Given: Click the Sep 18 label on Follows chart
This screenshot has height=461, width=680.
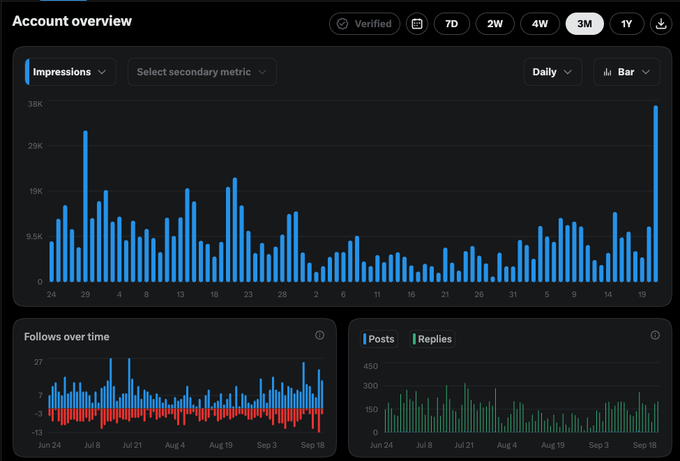Looking at the screenshot, I should click(313, 445).
